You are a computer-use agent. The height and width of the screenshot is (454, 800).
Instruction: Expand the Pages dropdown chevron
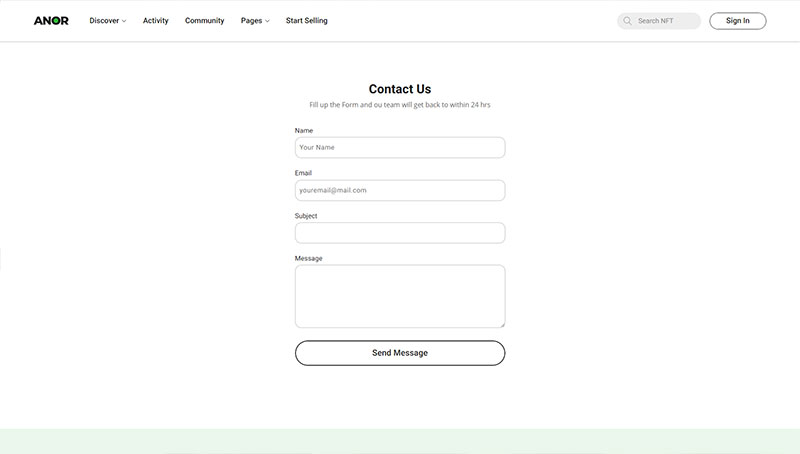point(267,21)
